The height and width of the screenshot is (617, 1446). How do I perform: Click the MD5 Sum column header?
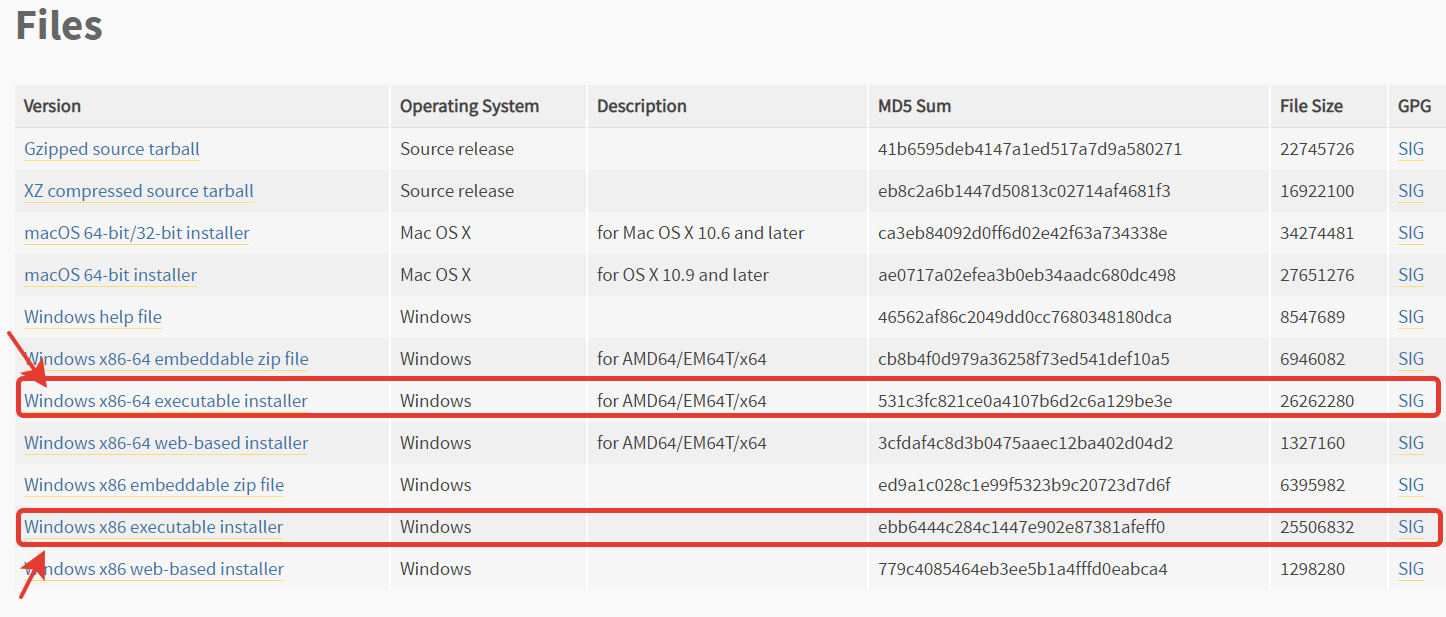pyautogui.click(x=915, y=106)
